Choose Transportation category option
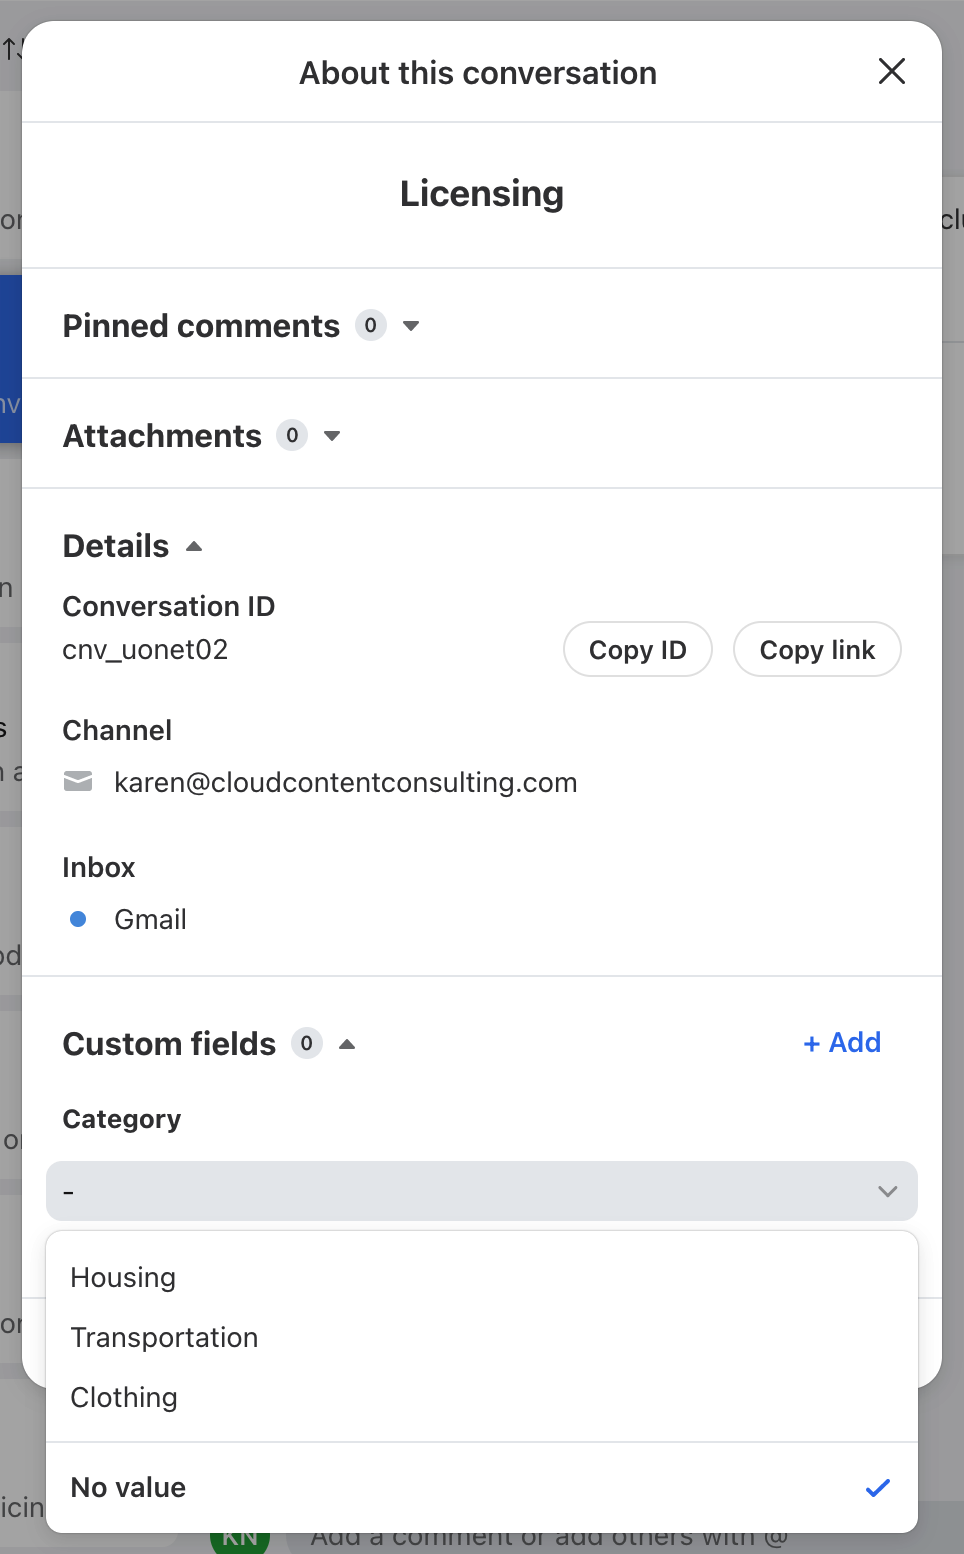964x1554 pixels. [164, 1338]
